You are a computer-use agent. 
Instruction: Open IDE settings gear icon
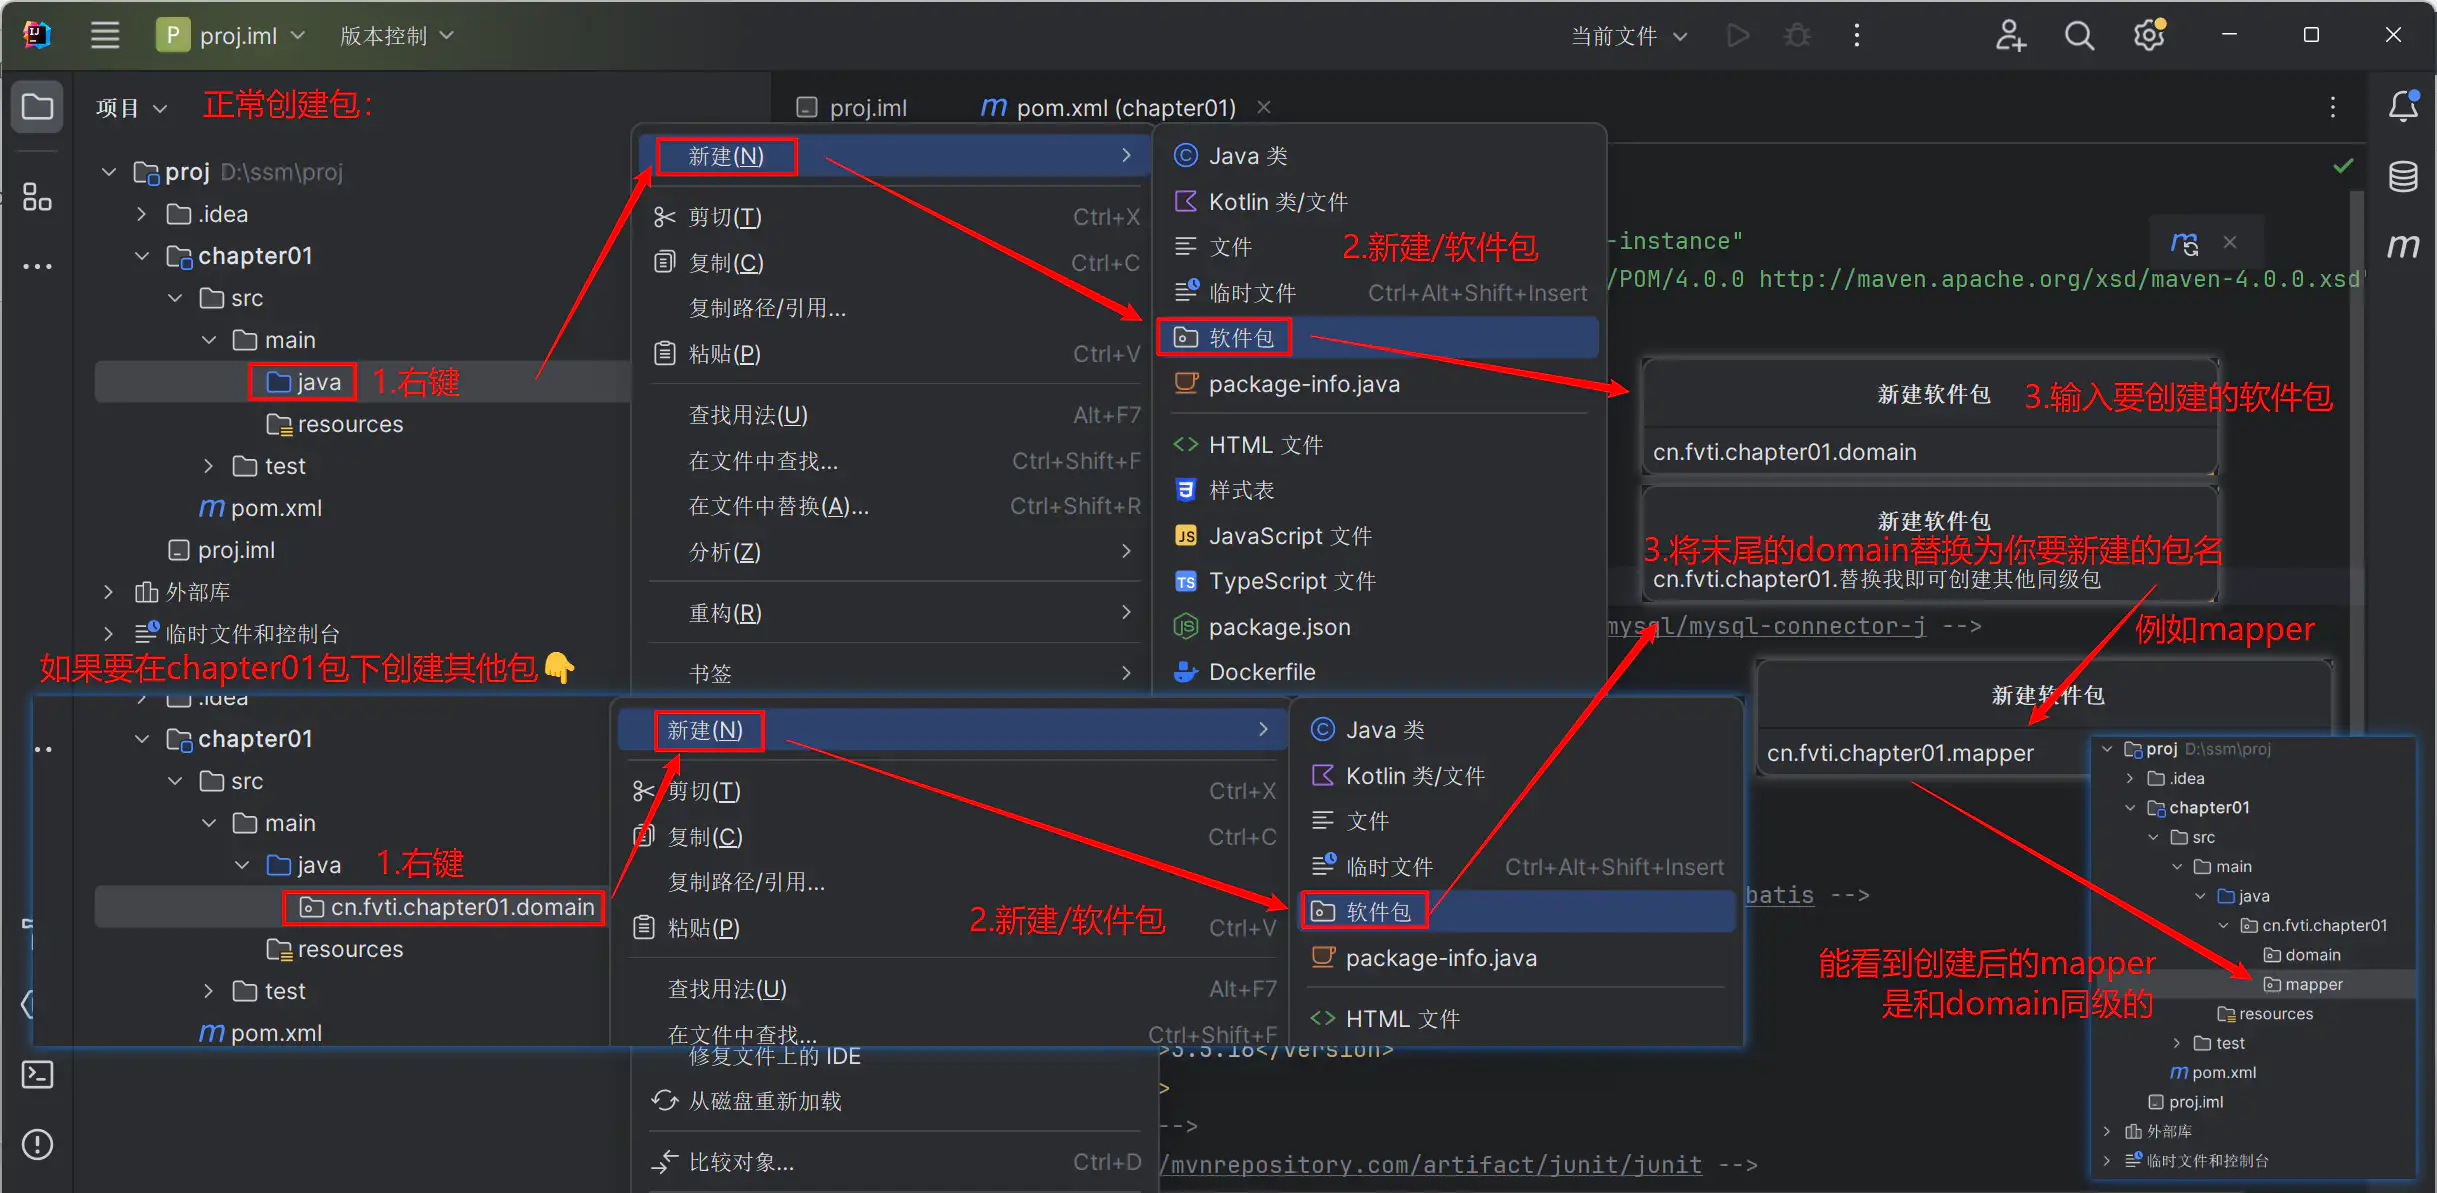coord(2149,36)
